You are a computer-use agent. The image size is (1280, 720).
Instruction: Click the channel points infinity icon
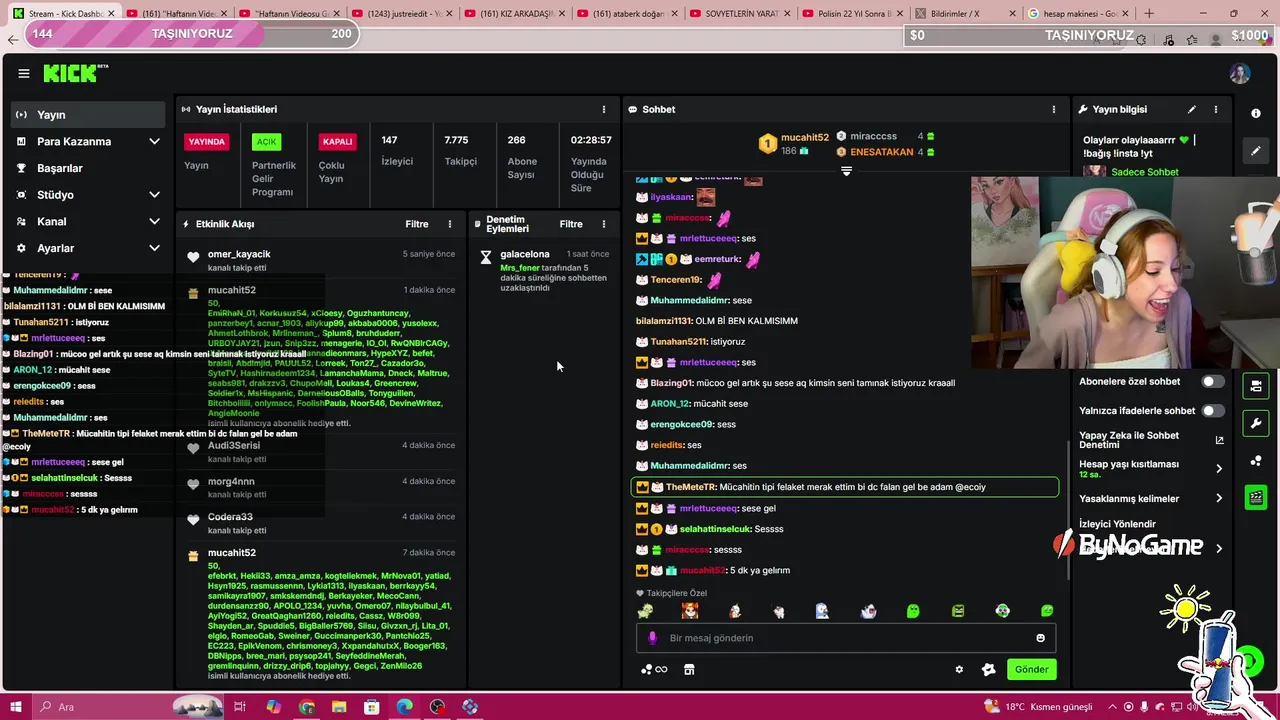[654, 669]
